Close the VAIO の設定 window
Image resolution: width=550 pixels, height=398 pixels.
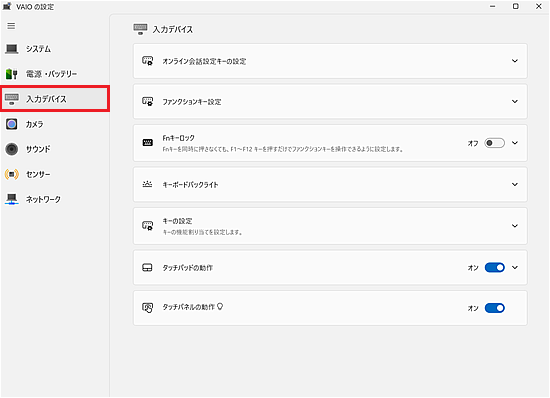tap(539, 6)
